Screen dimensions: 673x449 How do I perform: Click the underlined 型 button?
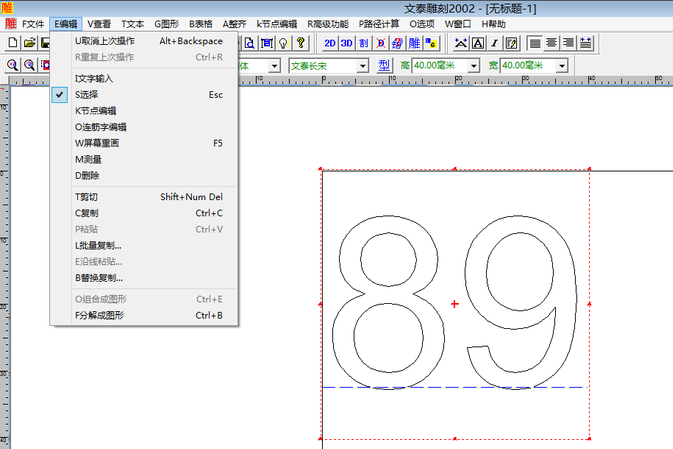385,65
